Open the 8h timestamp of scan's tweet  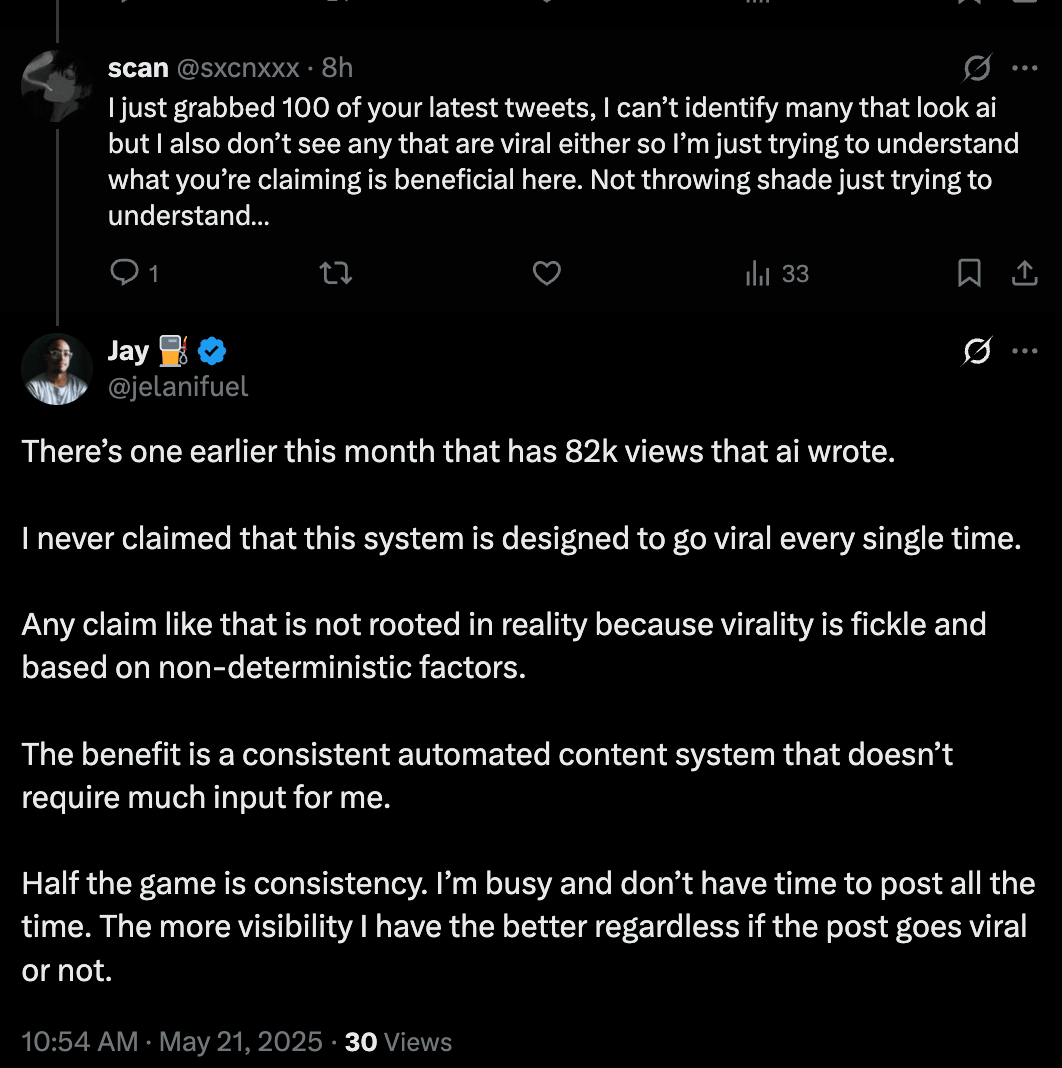pos(337,67)
